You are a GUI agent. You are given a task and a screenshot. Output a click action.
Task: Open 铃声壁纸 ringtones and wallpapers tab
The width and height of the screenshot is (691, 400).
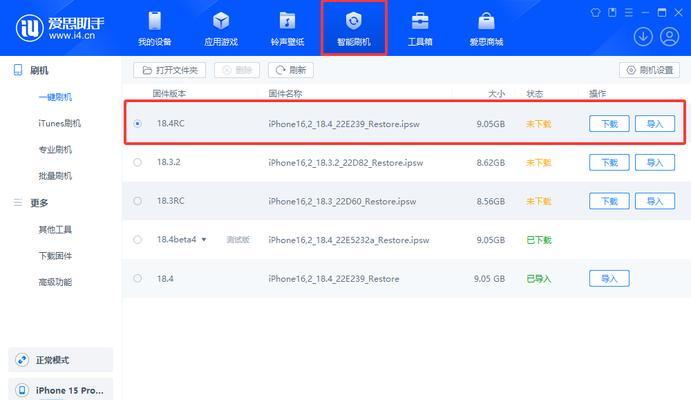pos(287,29)
